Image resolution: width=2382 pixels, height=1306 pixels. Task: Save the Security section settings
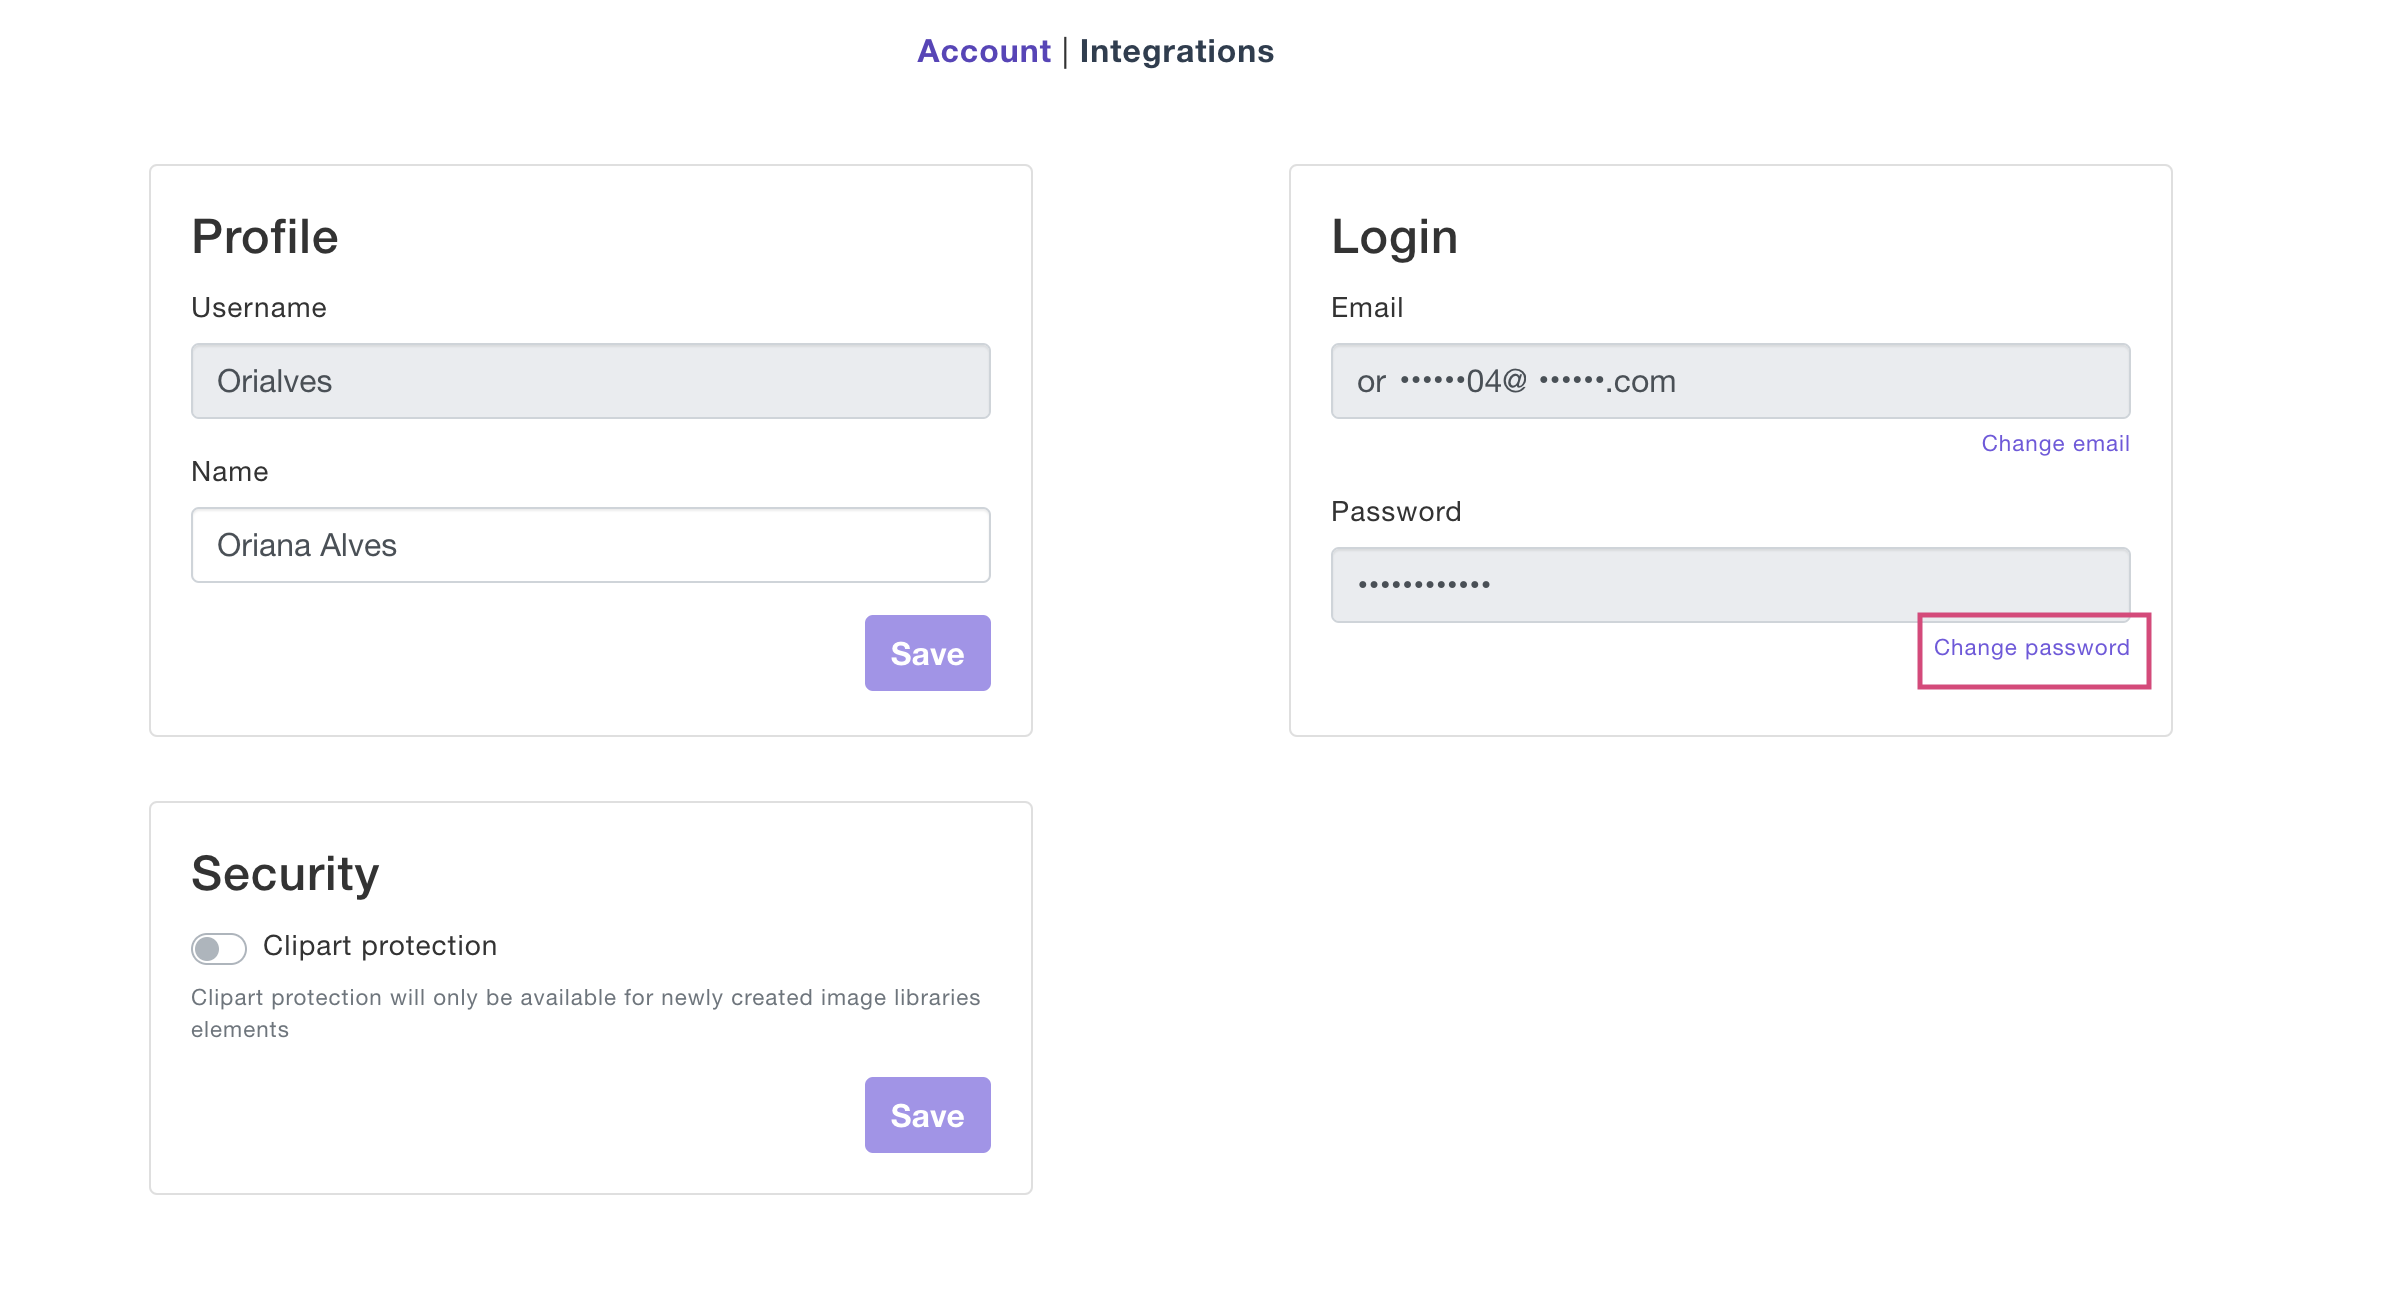tap(927, 1115)
